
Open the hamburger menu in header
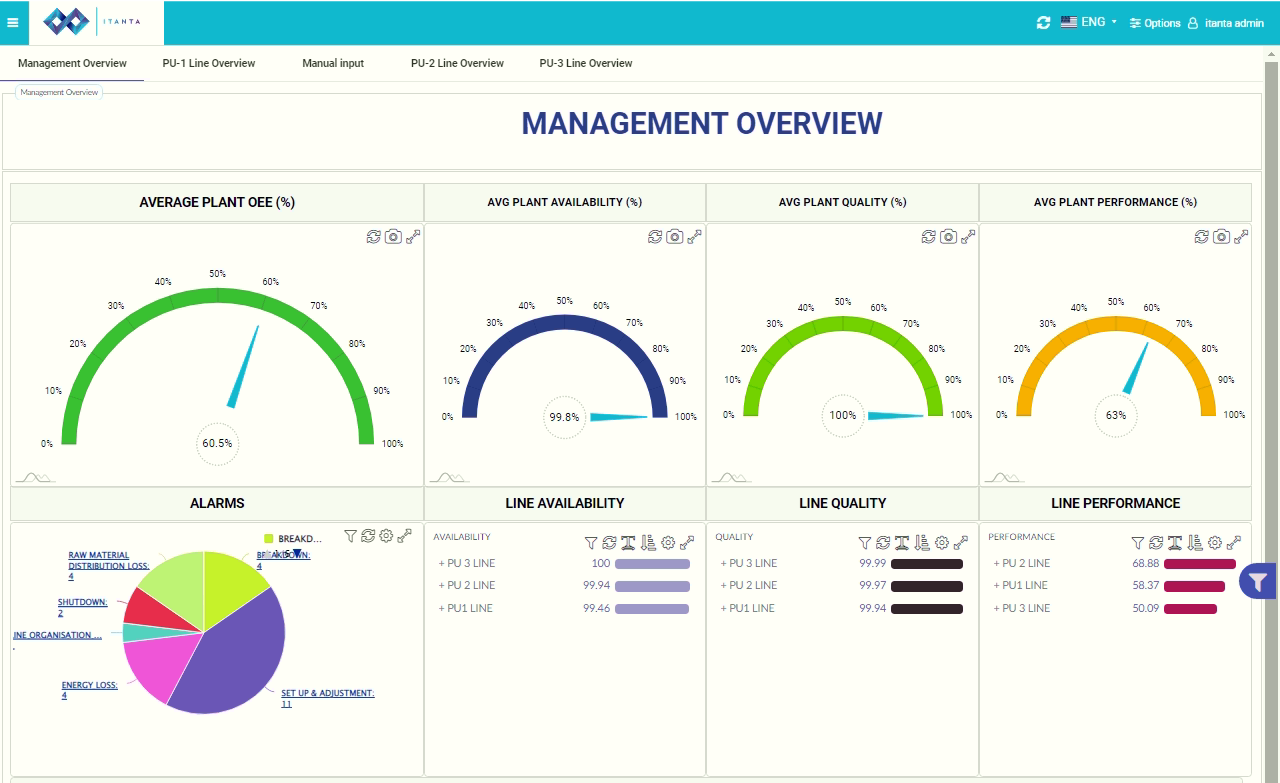pos(13,23)
